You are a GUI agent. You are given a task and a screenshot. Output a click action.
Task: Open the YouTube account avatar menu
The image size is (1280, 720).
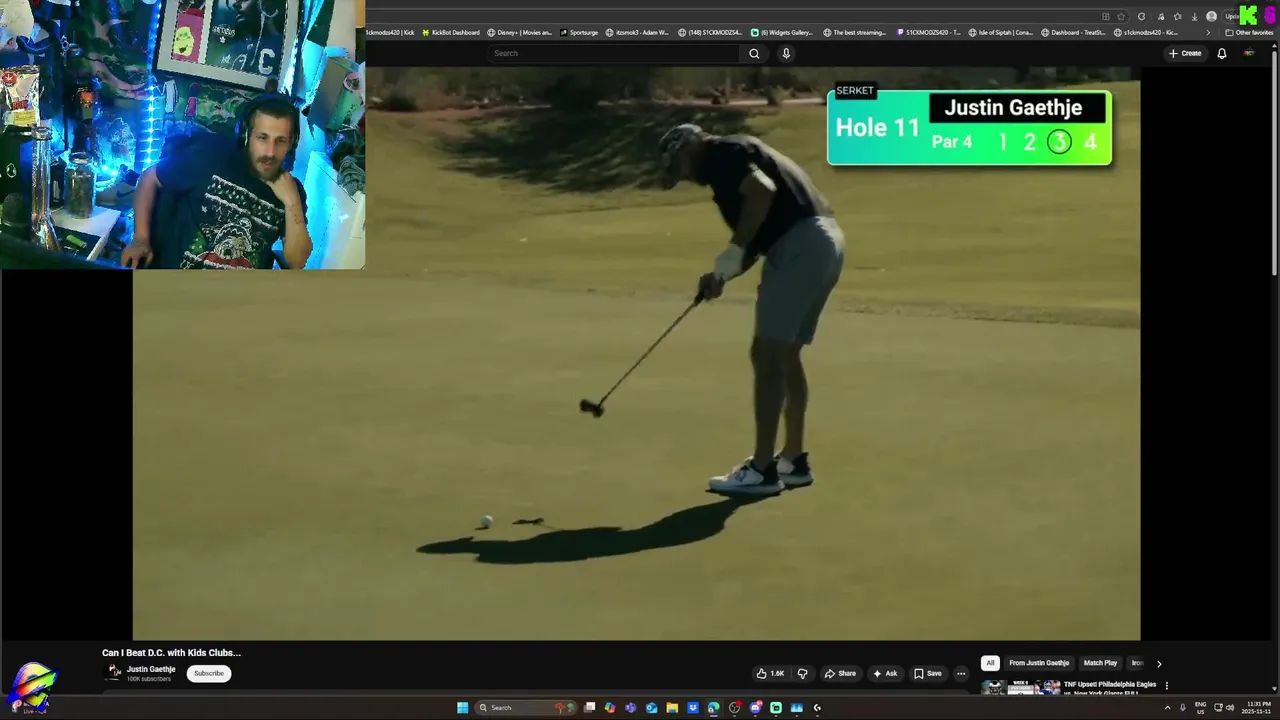tap(1249, 53)
